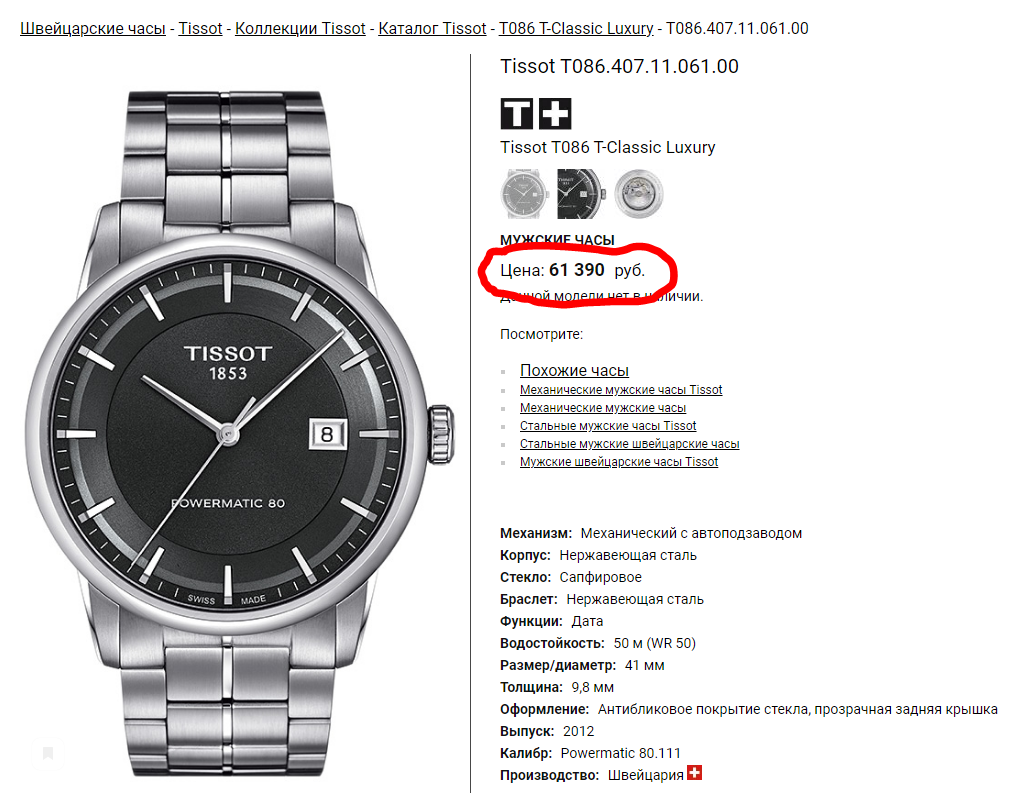Select the first front-view watch thumbnail
Screen dimensions: 1018x793
click(x=525, y=194)
